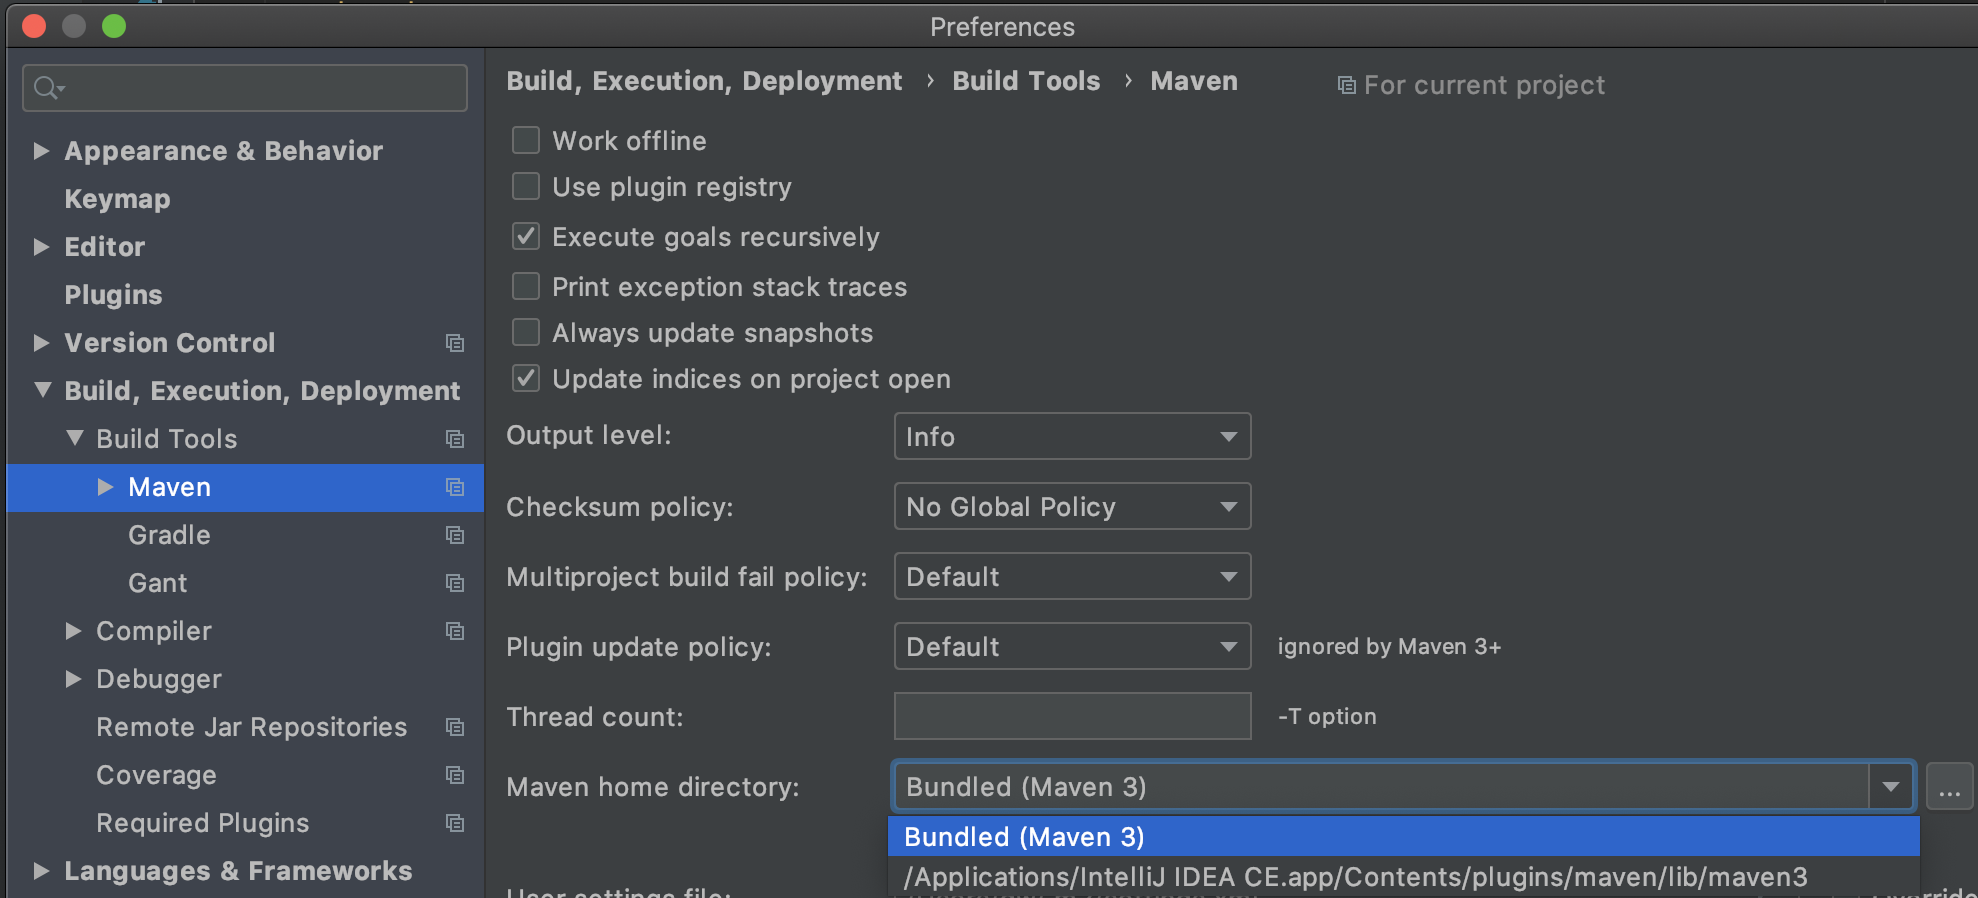This screenshot has width=1978, height=898.
Task: Click the override icon next to Version Control
Action: pyautogui.click(x=456, y=343)
